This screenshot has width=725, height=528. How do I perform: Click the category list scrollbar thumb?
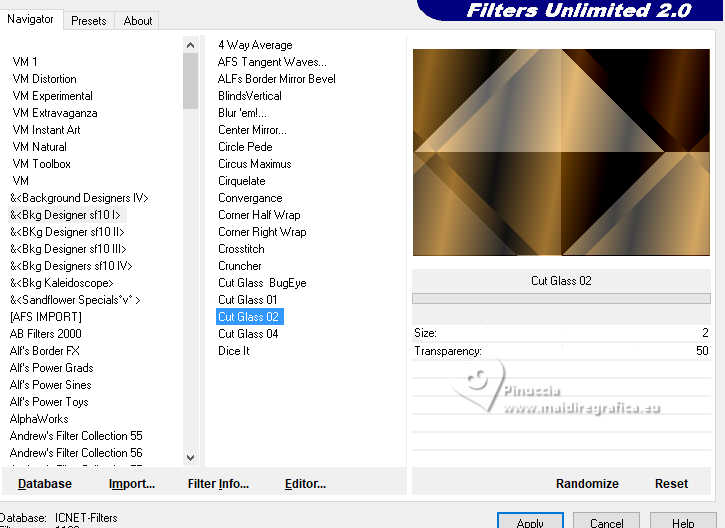point(190,80)
